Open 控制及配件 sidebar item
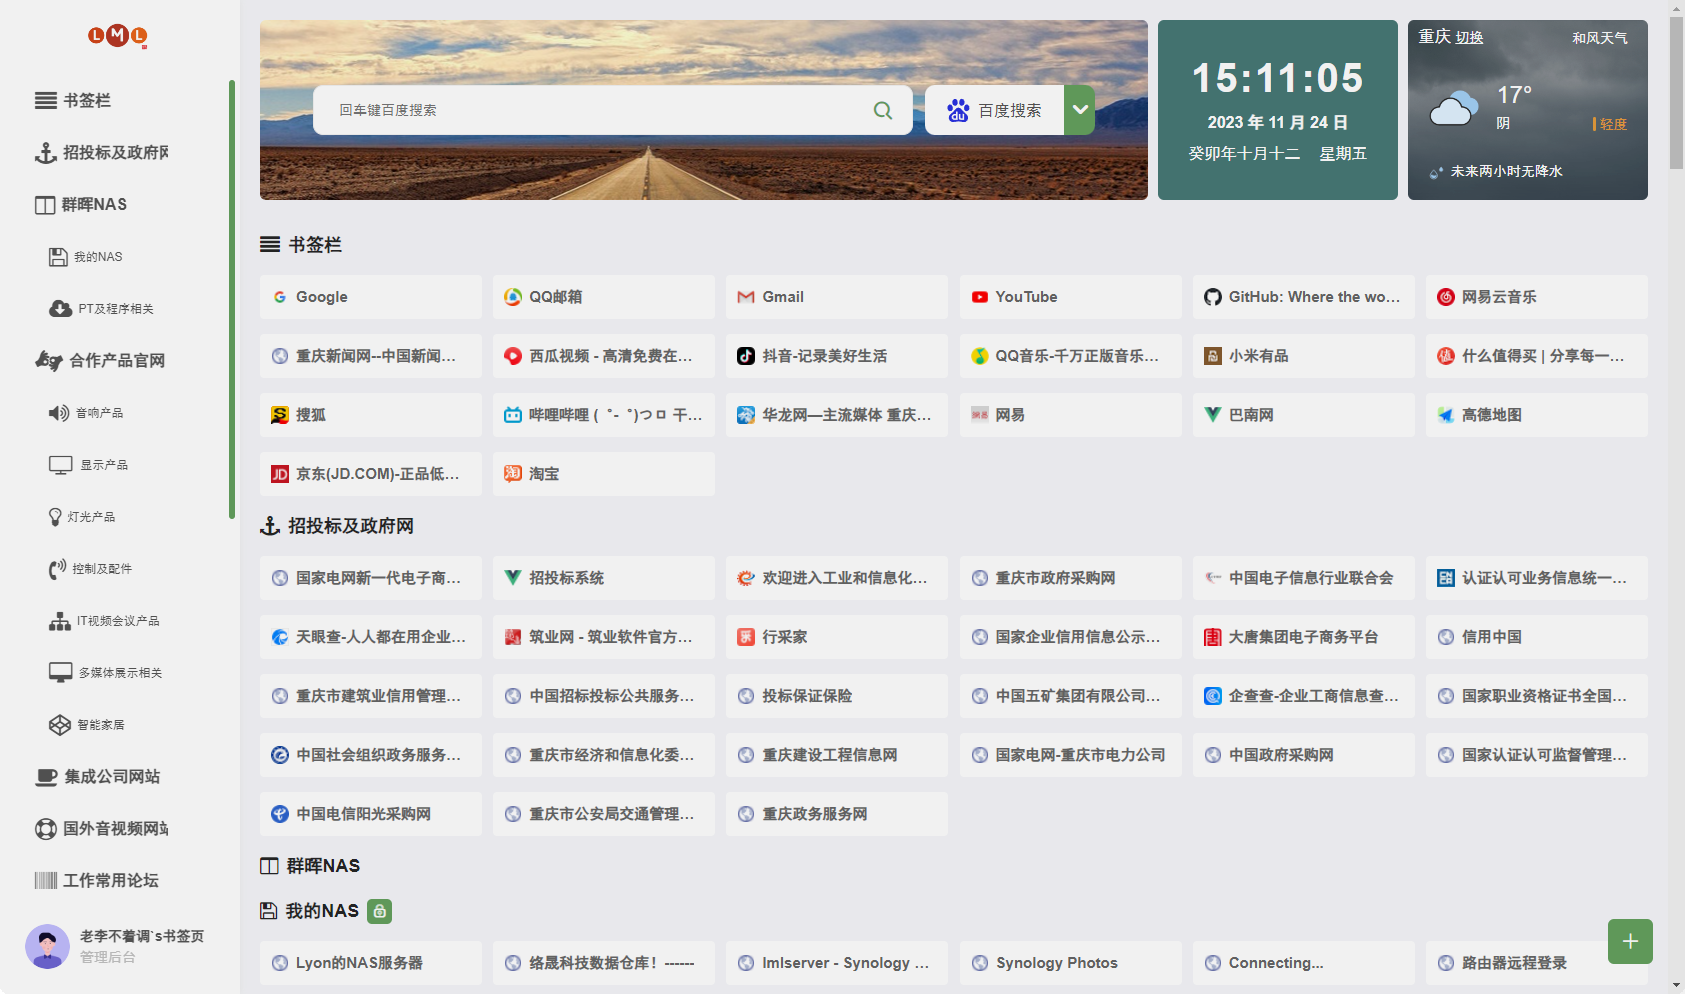 [90, 569]
